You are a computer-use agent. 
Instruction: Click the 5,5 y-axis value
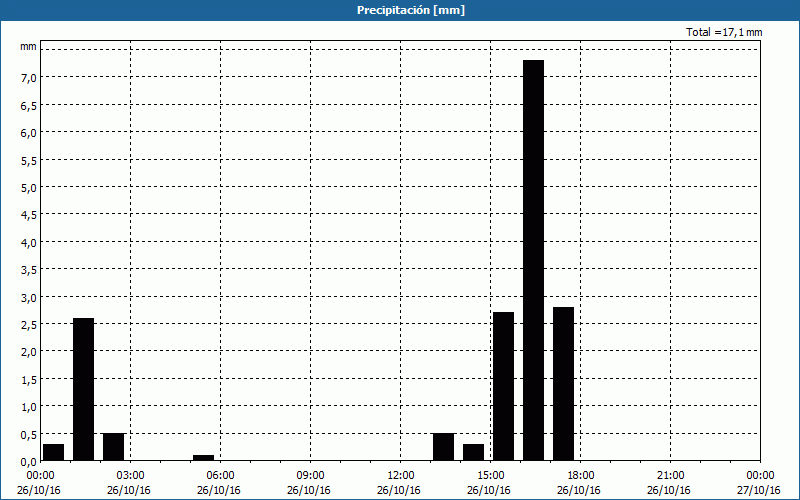tap(29, 160)
